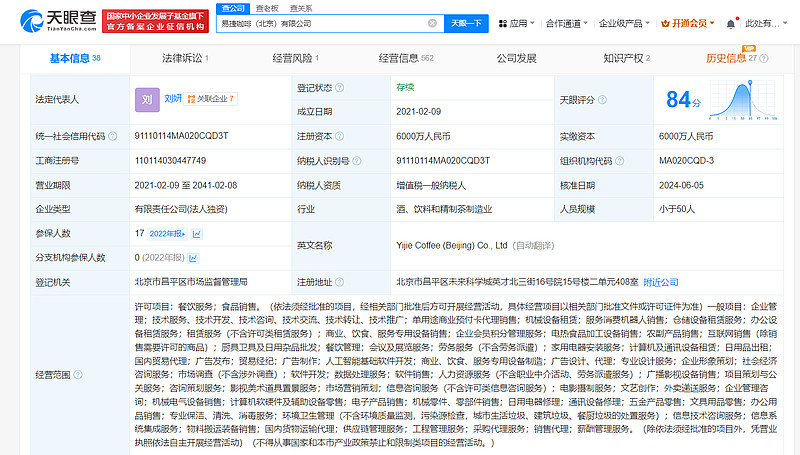The image size is (800, 455).
Task: Switch to the 查公司 search tab
Action: 233,8
